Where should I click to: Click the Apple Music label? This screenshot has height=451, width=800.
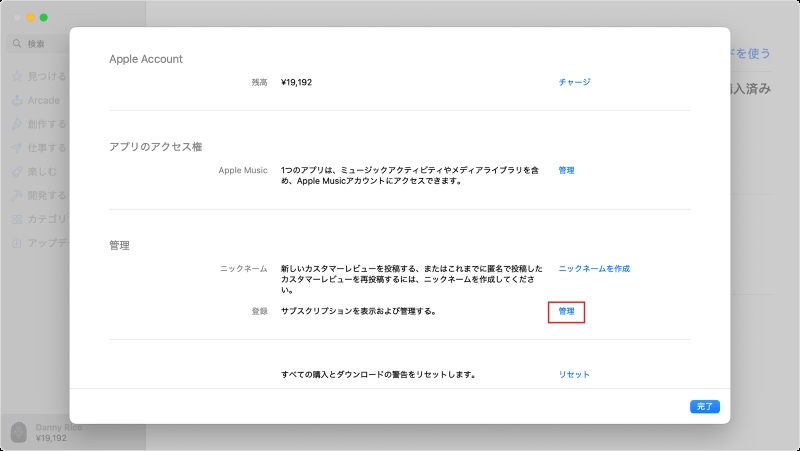click(243, 170)
